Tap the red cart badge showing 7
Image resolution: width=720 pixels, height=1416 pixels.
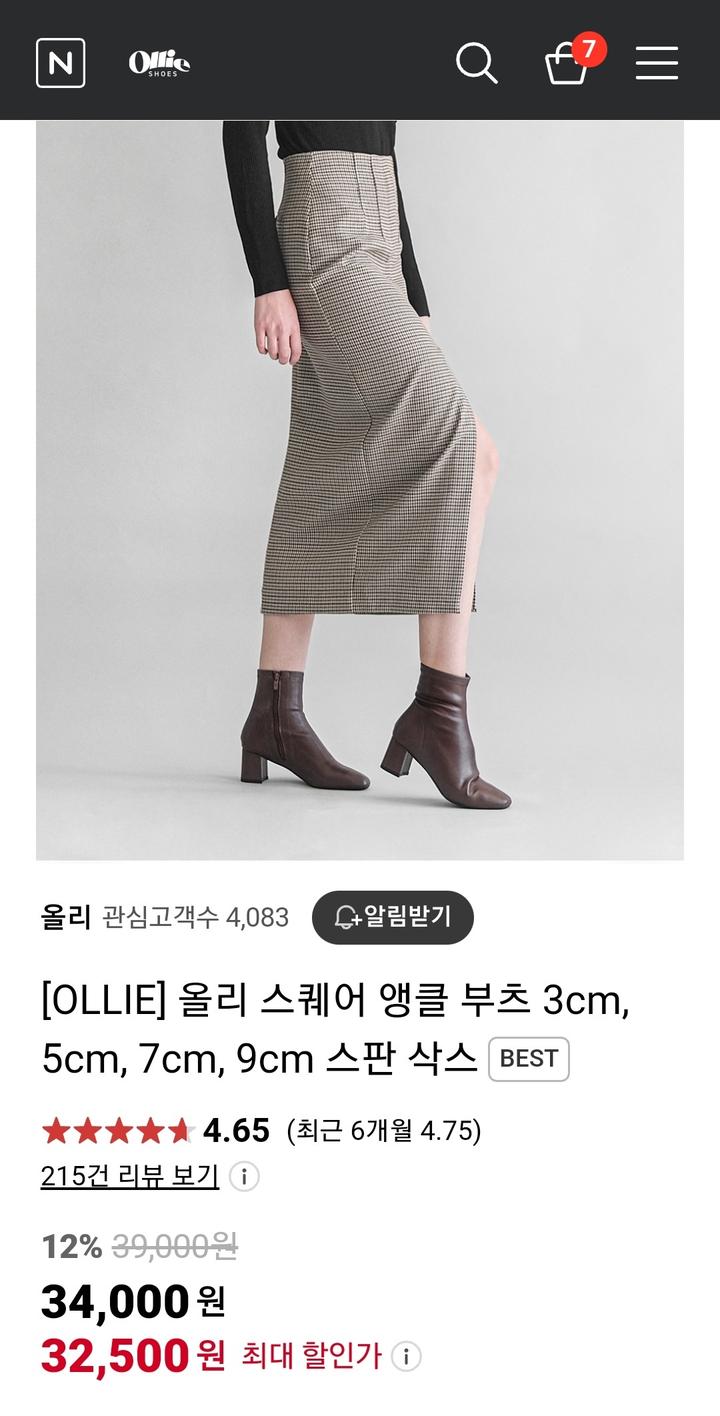click(x=589, y=49)
